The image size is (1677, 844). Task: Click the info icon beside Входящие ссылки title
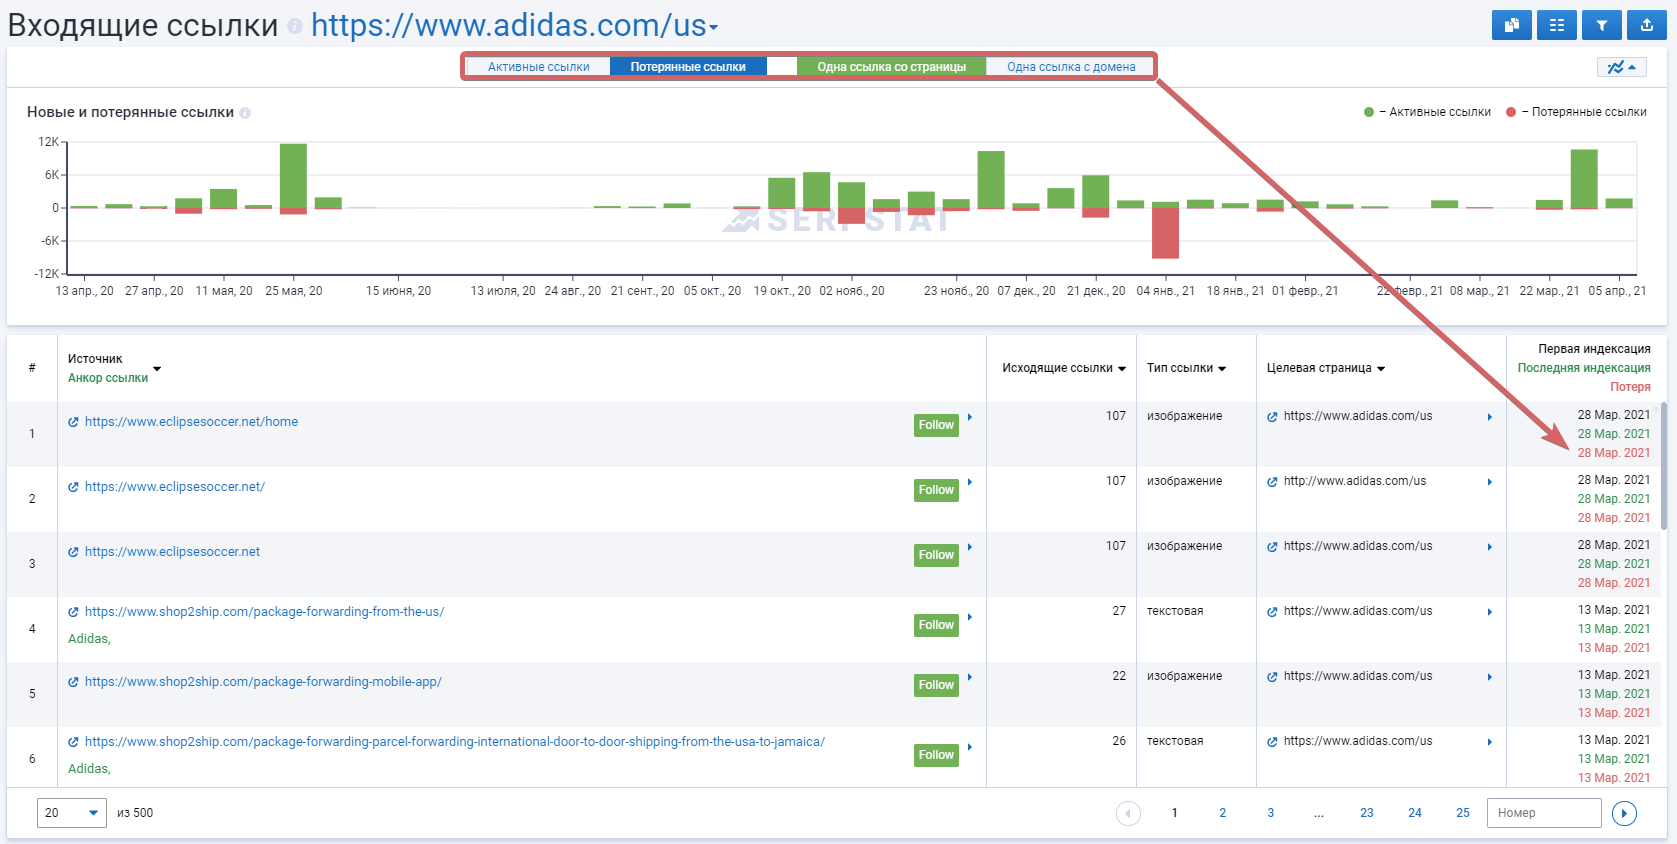click(294, 26)
